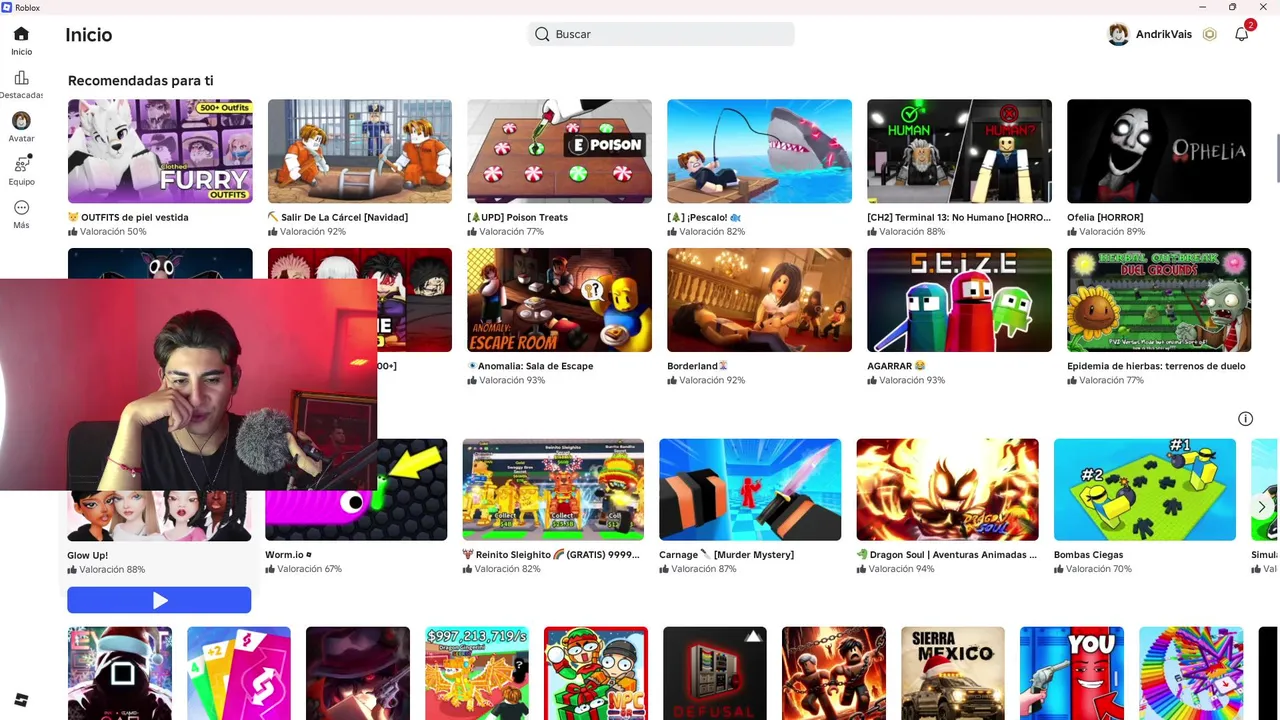Screen dimensions: 1280x720
Task: Open Salir De La Cárcel thumbnail
Action: 360,151
